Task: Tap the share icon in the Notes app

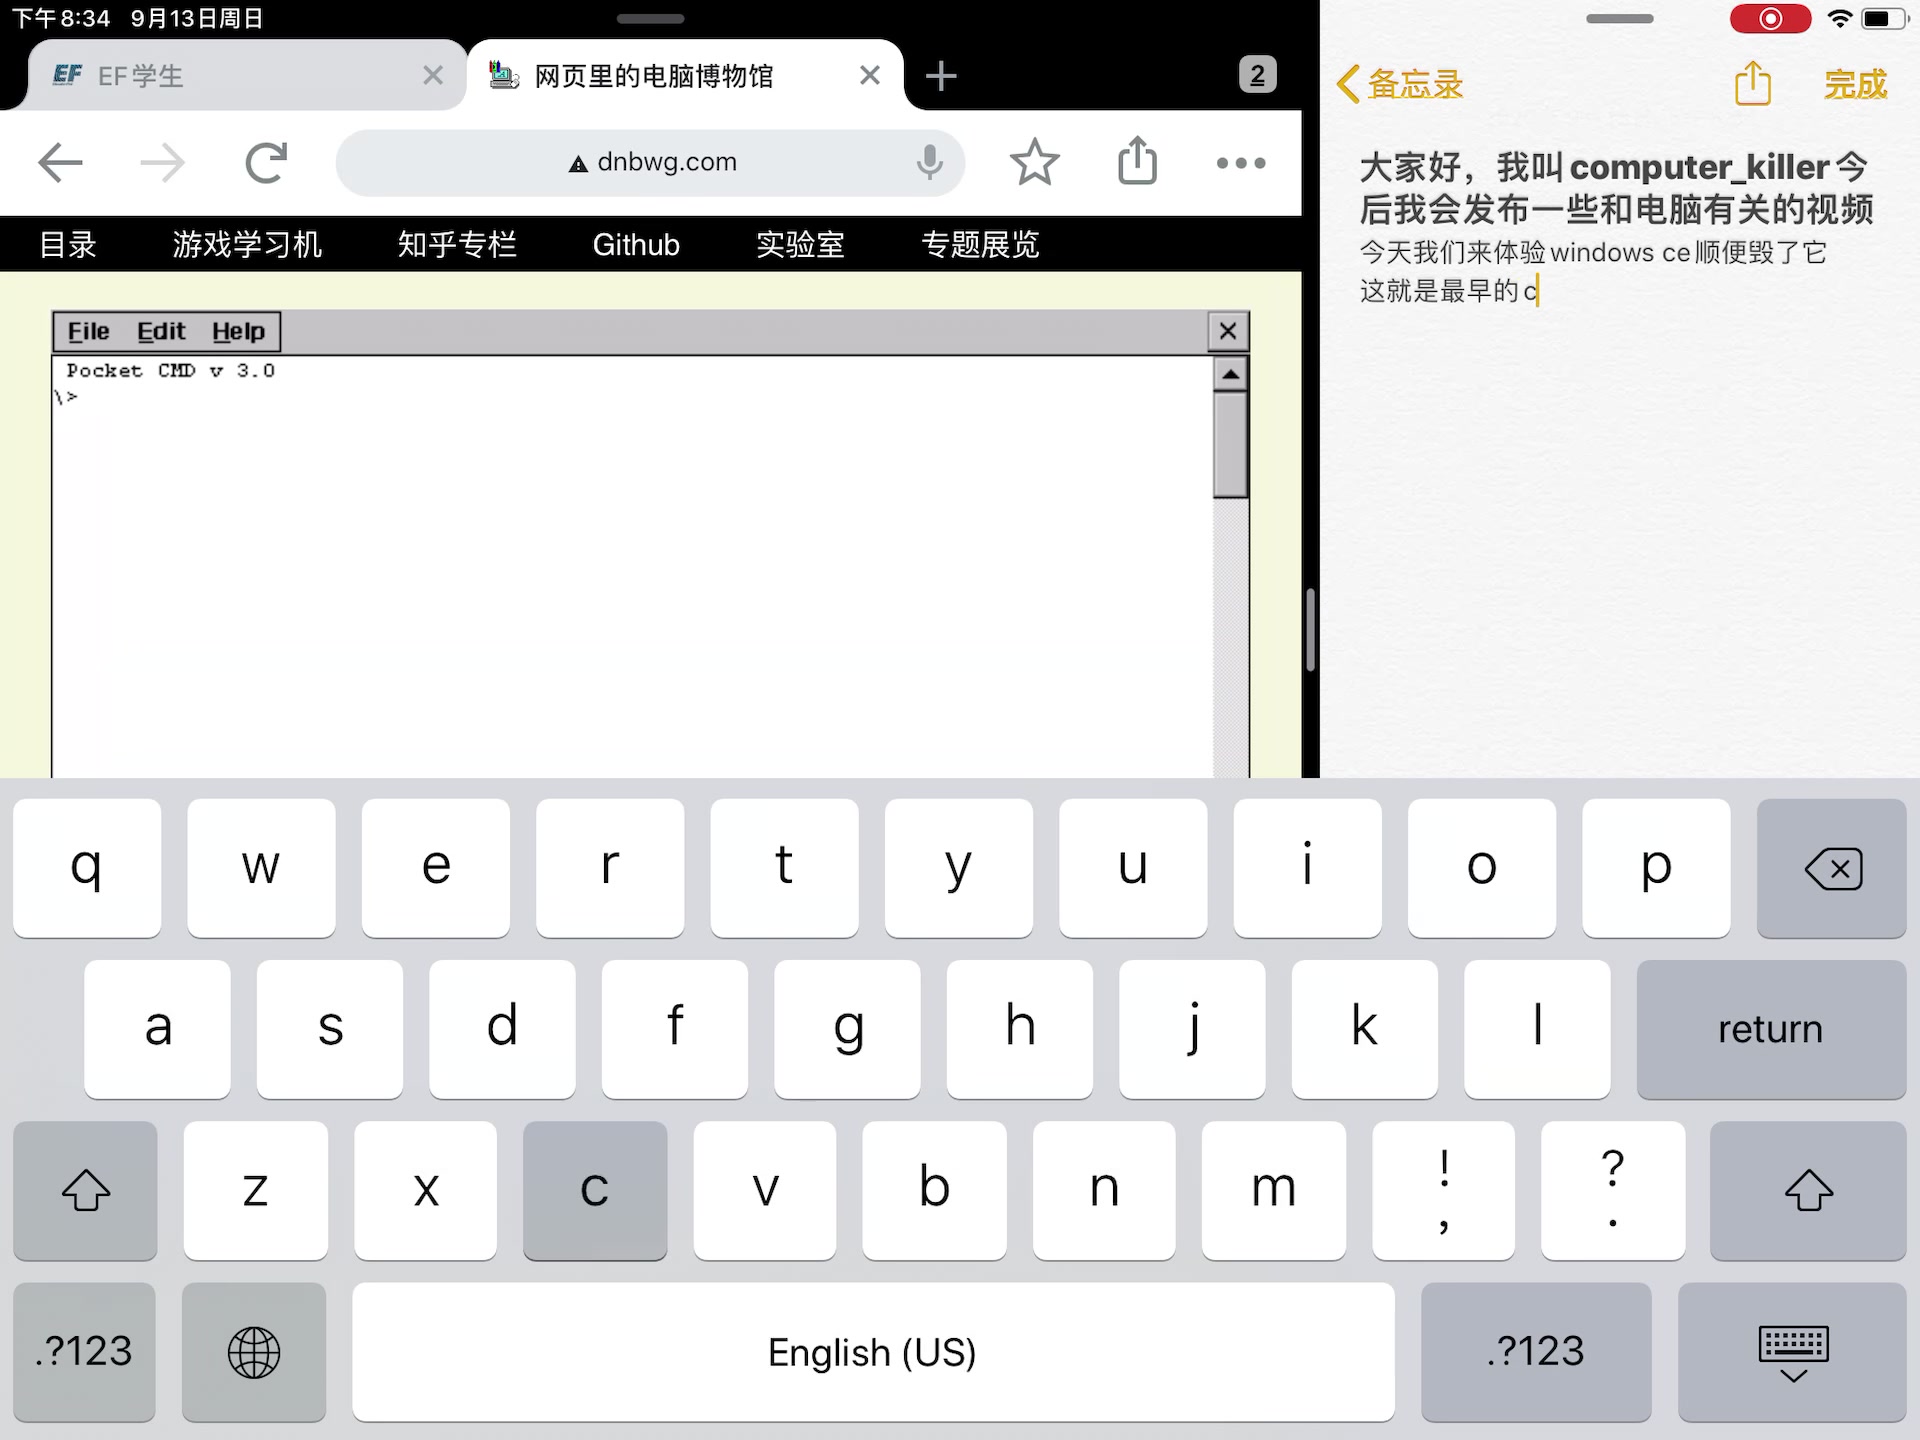Action: pyautogui.click(x=1752, y=84)
